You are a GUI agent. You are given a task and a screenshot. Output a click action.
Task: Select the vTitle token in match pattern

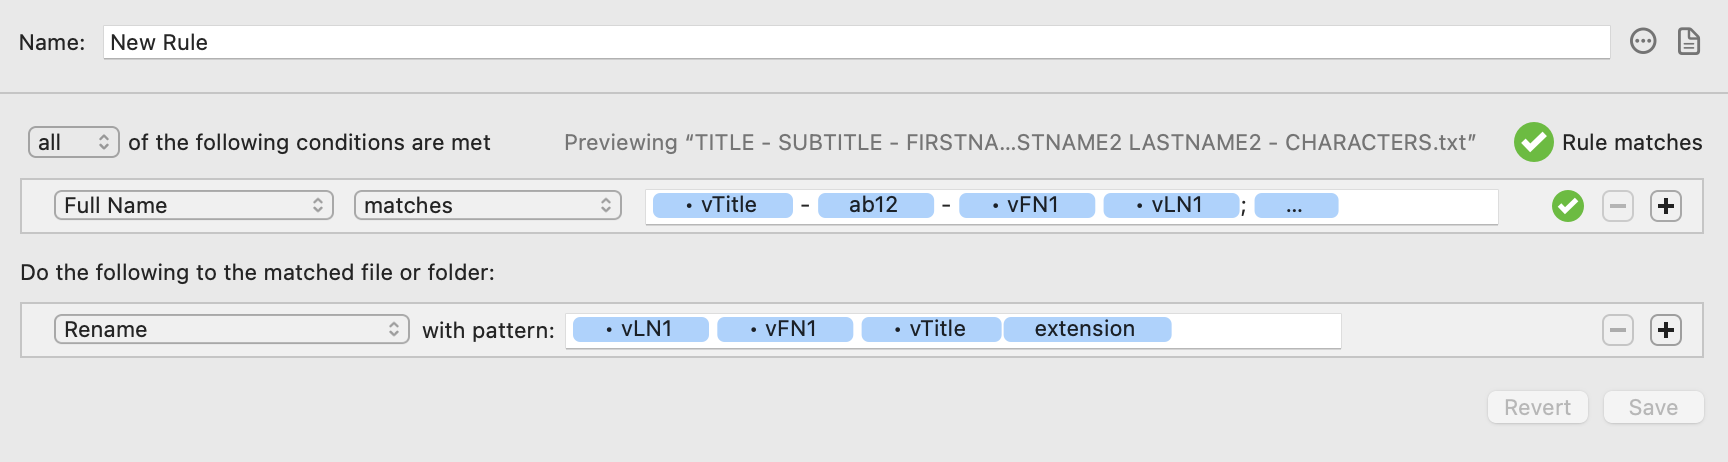(722, 205)
